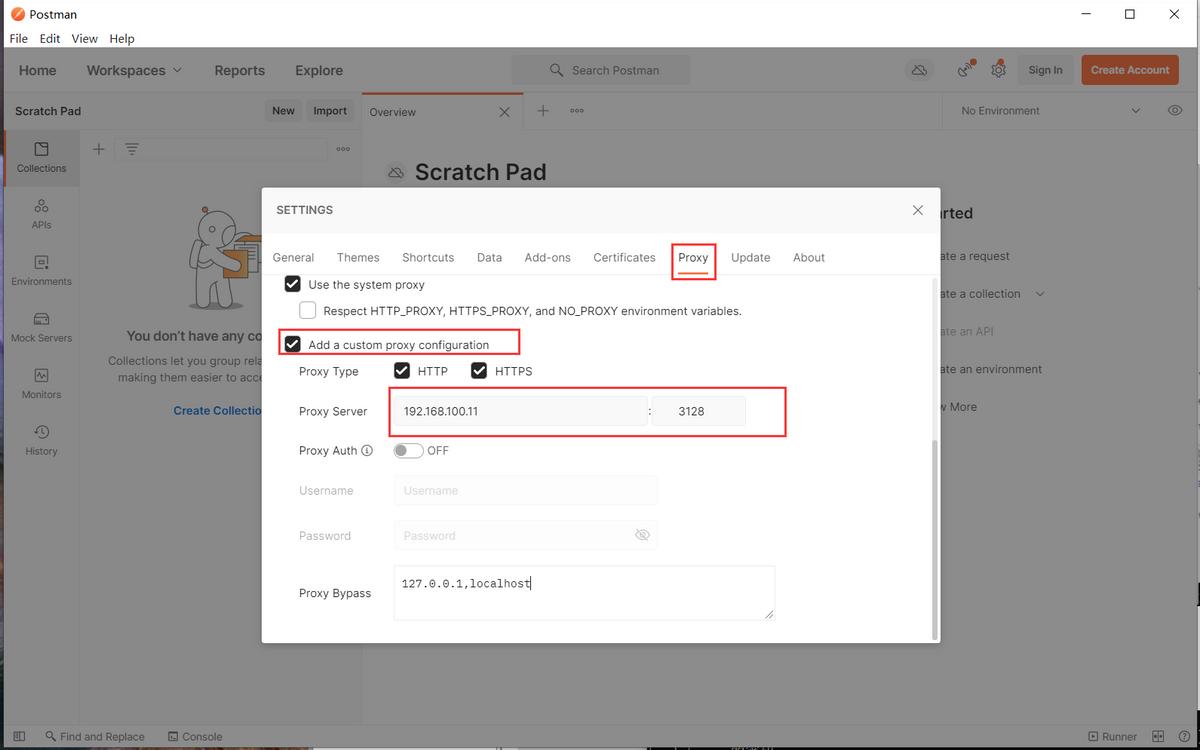
Task: Go to Home in top navigation
Action: [37, 70]
